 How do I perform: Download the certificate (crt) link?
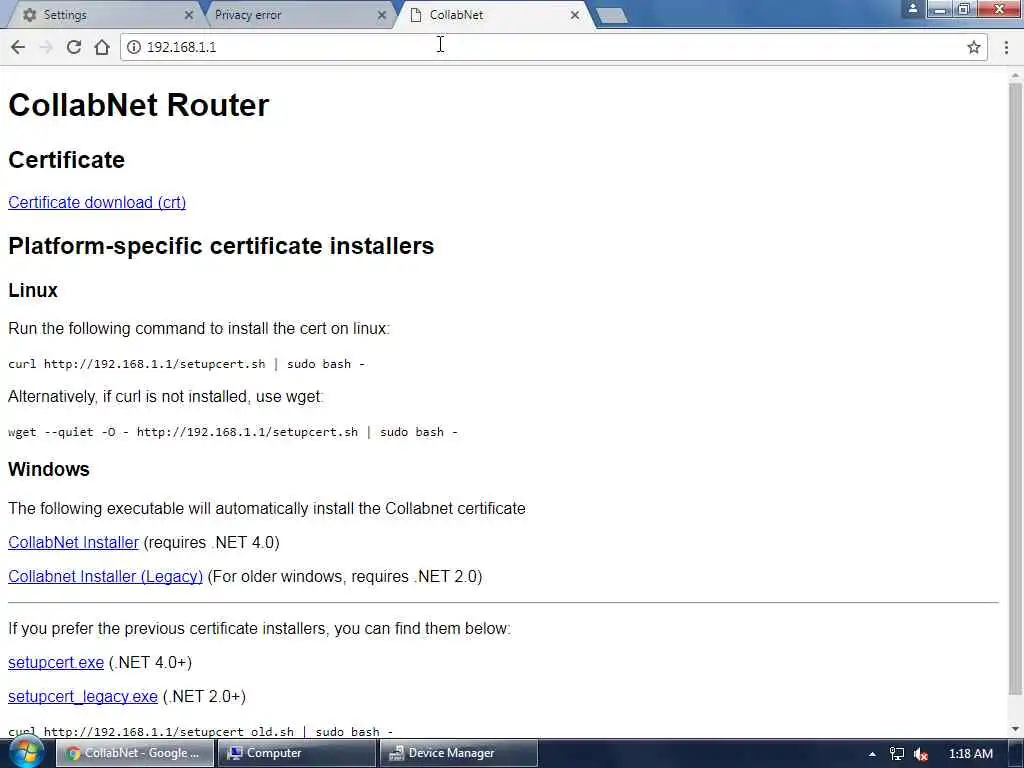click(x=97, y=202)
